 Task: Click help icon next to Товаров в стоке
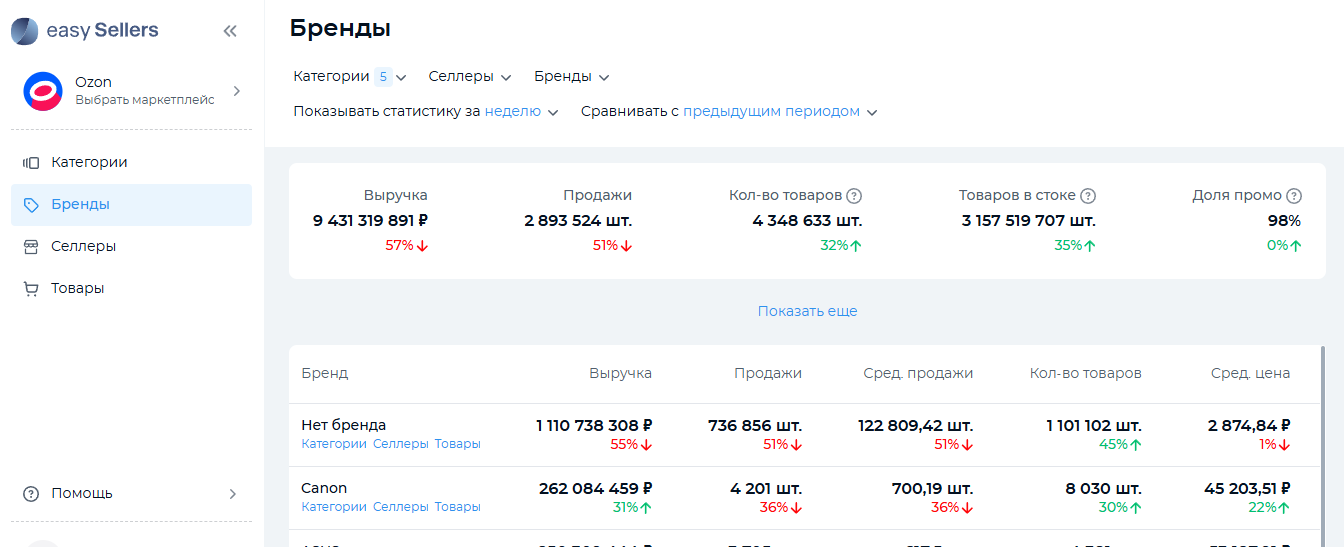1088,196
